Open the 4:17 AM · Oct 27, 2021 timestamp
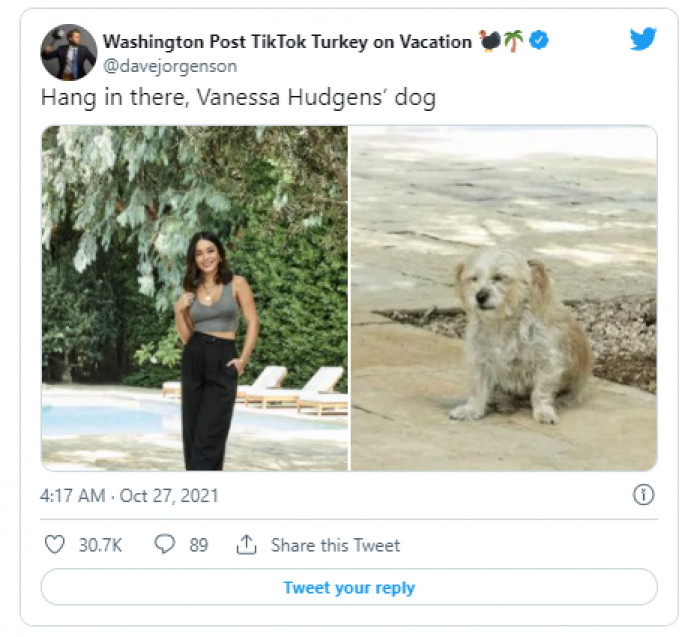Screen dimensions: 700x637 pos(130,496)
